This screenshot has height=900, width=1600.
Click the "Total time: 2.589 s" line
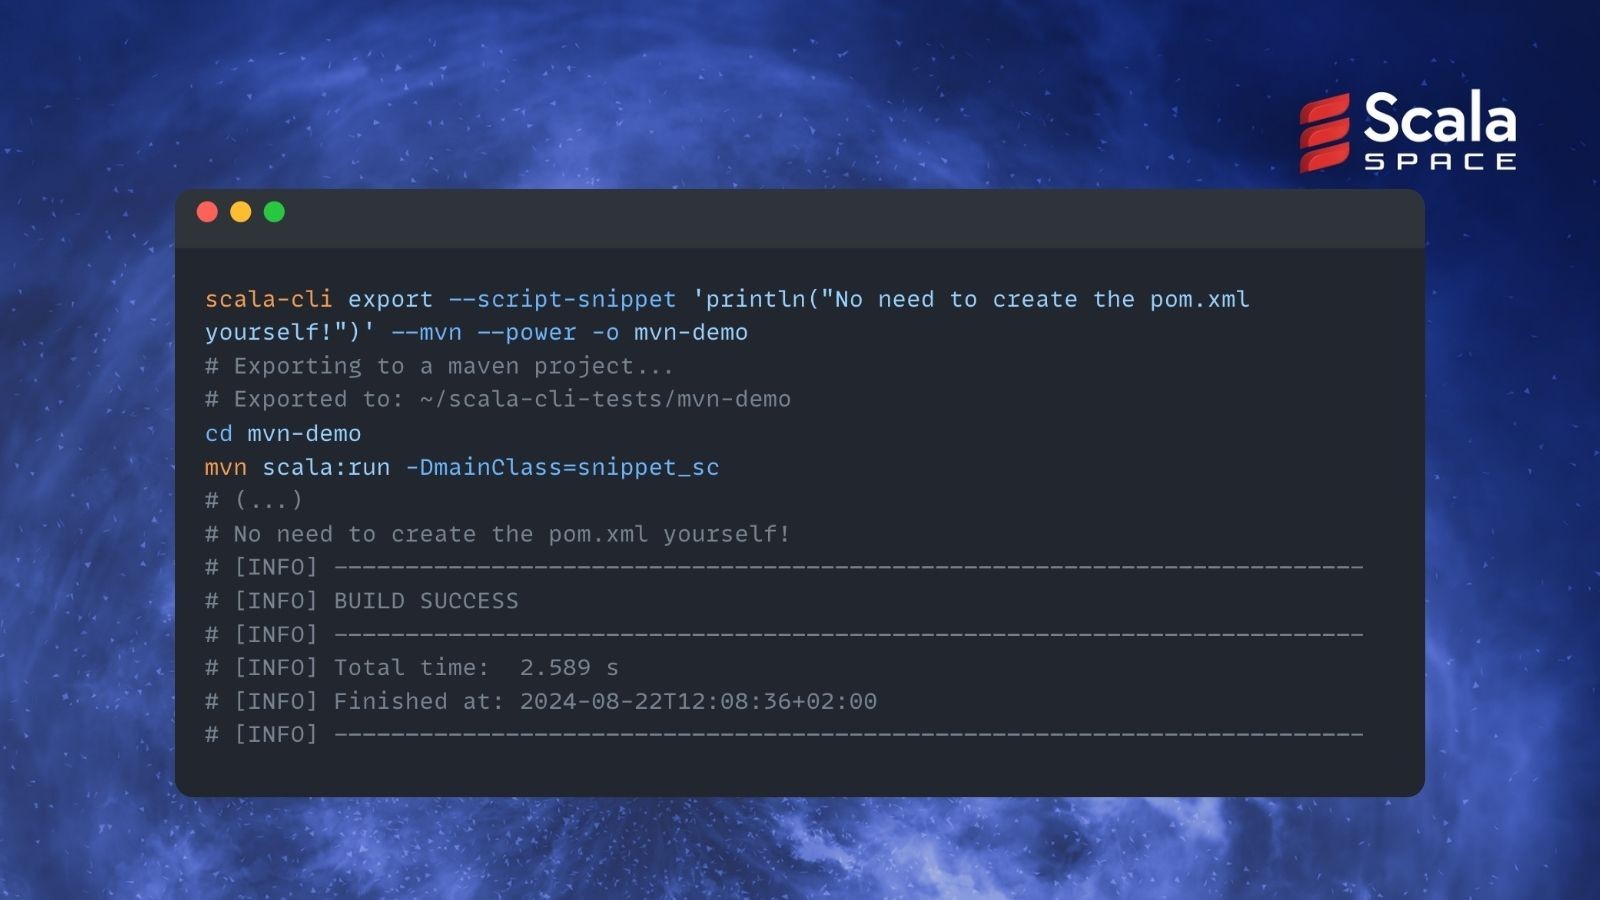[475, 667]
